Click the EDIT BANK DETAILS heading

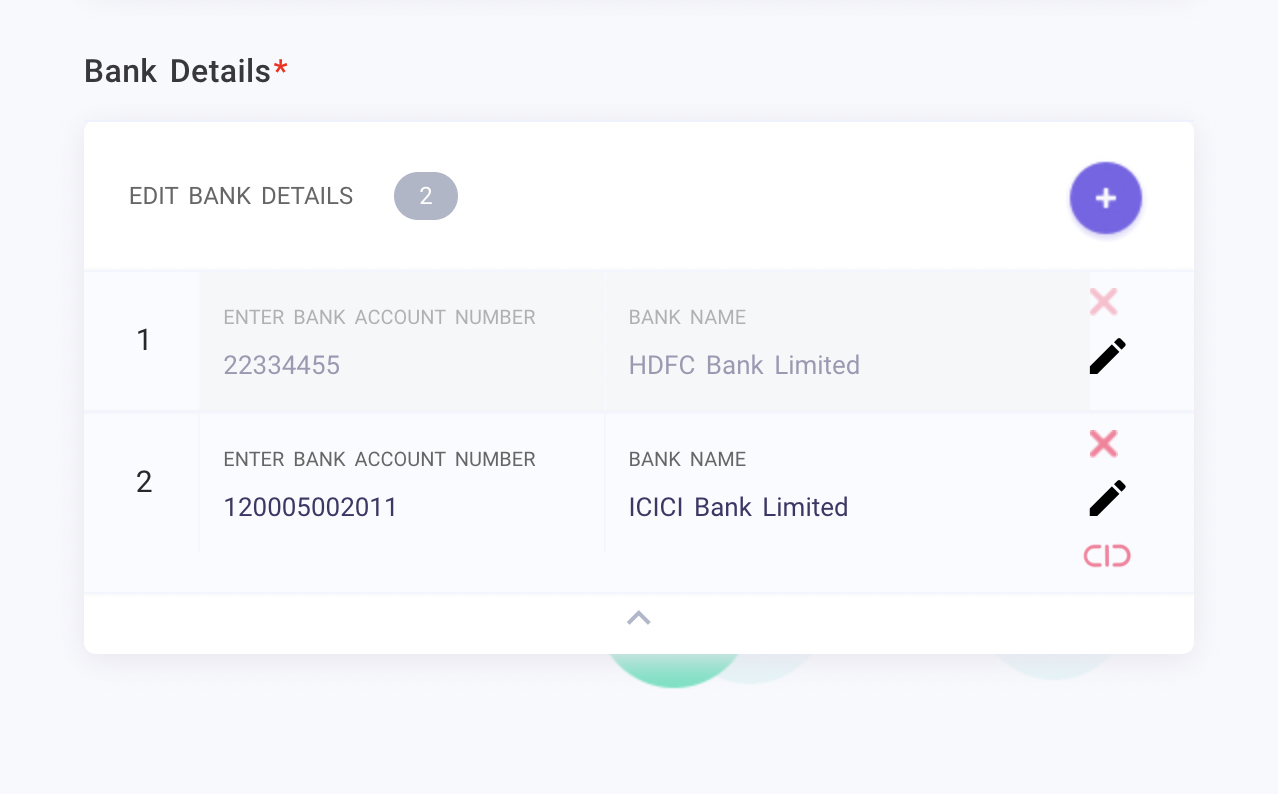coord(241,196)
